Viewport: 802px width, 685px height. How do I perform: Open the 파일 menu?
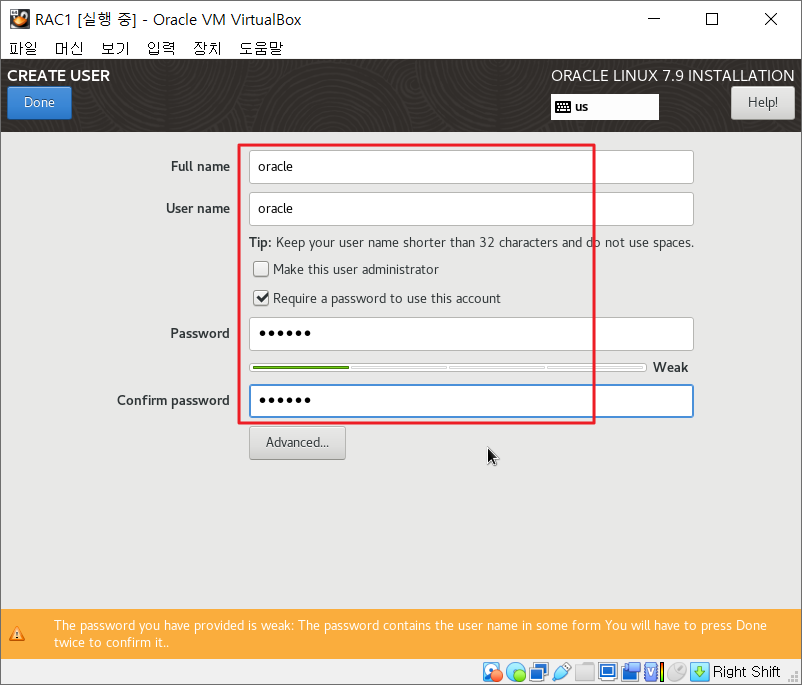pyautogui.click(x=23, y=48)
